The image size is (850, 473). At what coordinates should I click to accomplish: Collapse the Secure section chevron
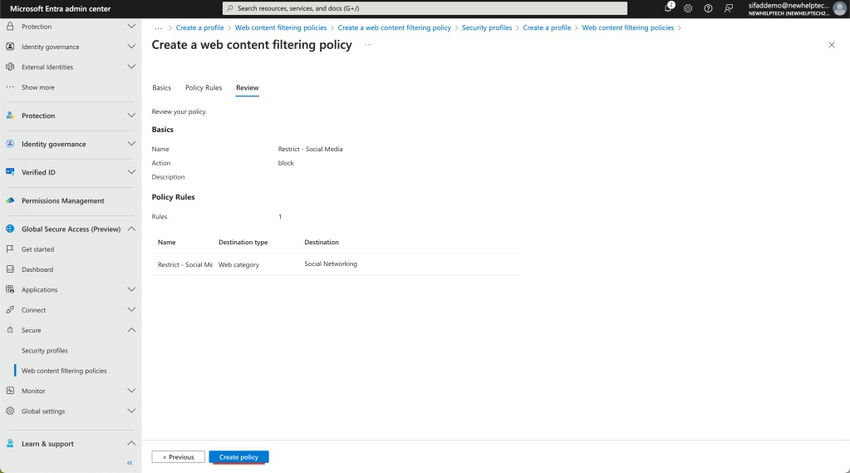(131, 330)
